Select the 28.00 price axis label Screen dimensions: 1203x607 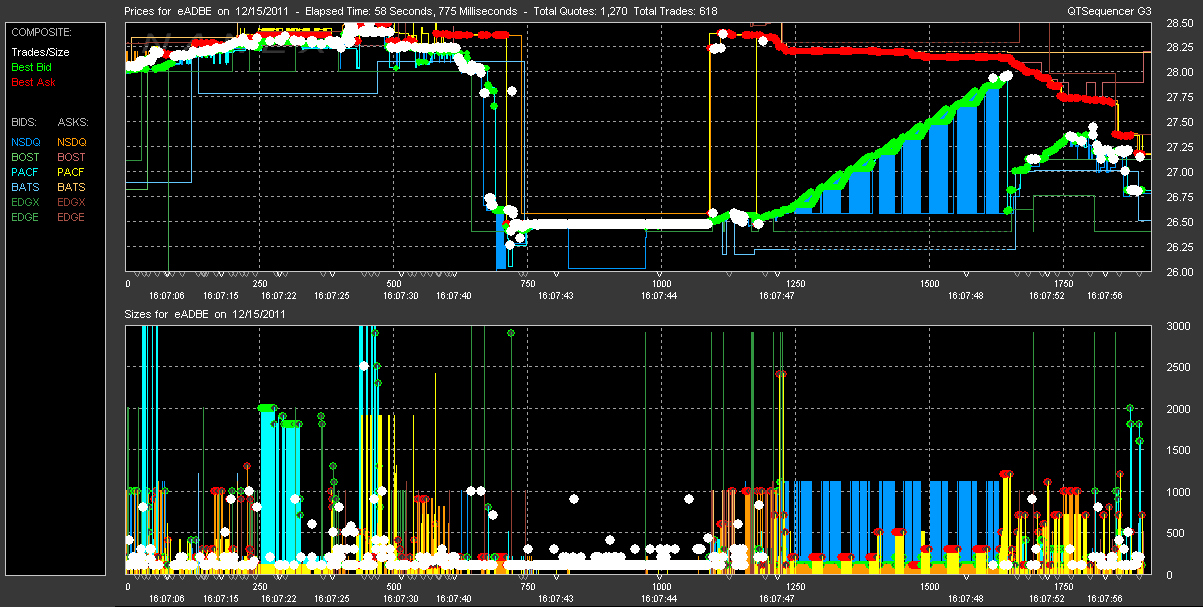(1179, 72)
